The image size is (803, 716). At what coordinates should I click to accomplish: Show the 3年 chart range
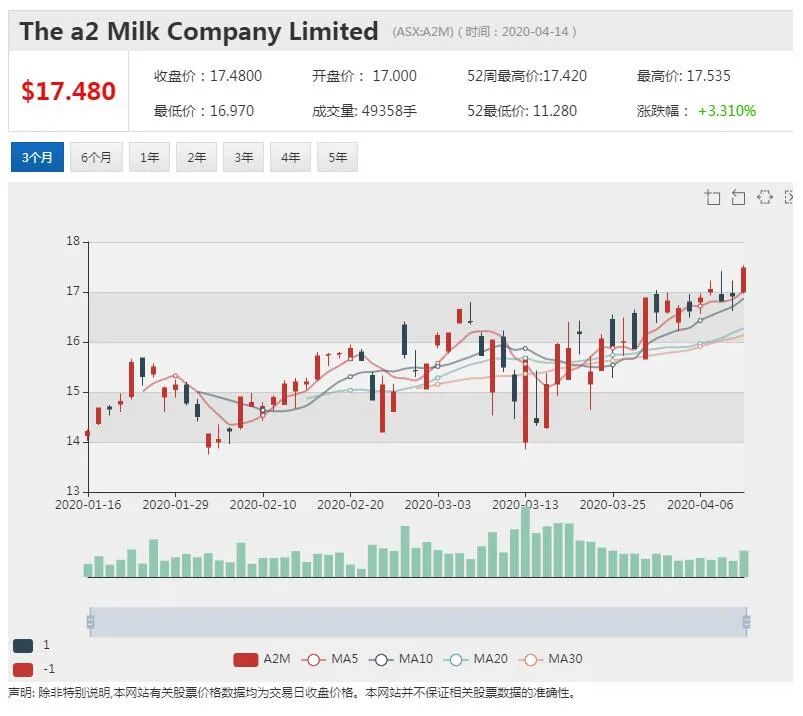pyautogui.click(x=244, y=157)
